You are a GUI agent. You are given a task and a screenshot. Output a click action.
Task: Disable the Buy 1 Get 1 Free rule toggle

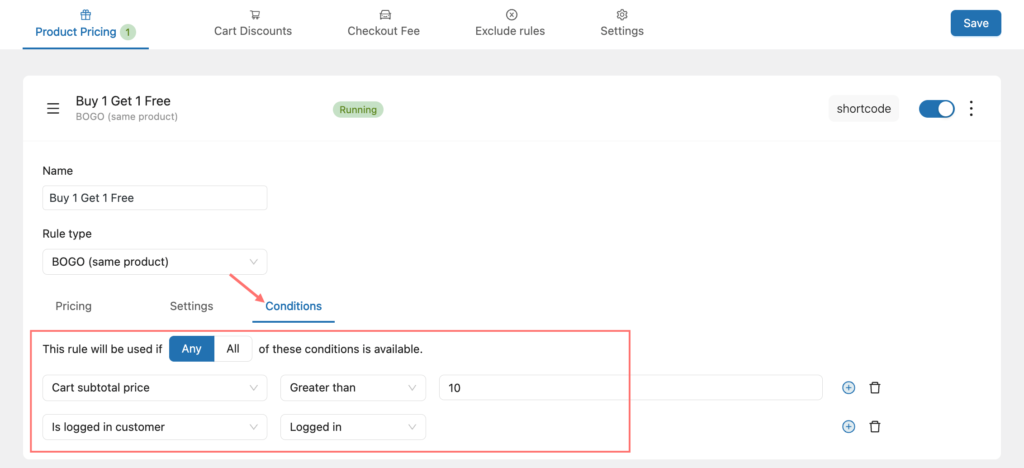click(936, 109)
